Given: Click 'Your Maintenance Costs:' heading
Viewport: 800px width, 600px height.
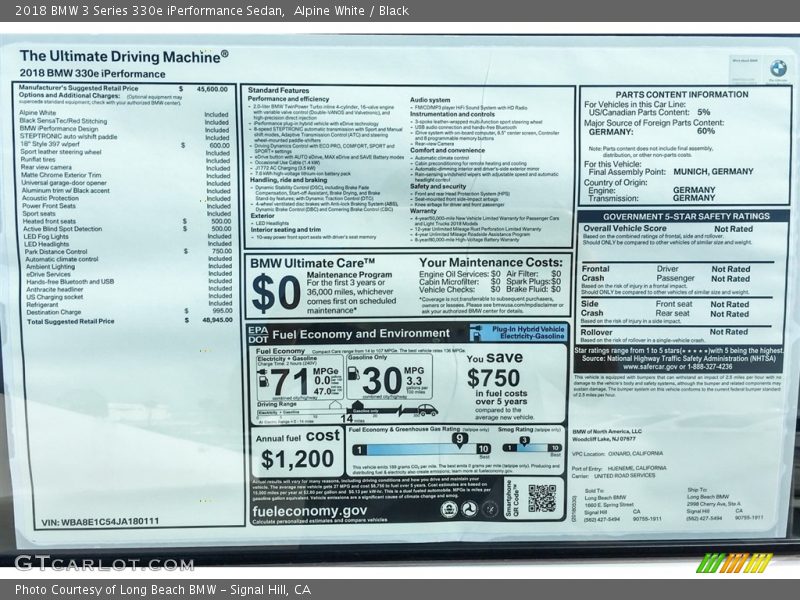Looking at the screenshot, I should (x=491, y=263).
